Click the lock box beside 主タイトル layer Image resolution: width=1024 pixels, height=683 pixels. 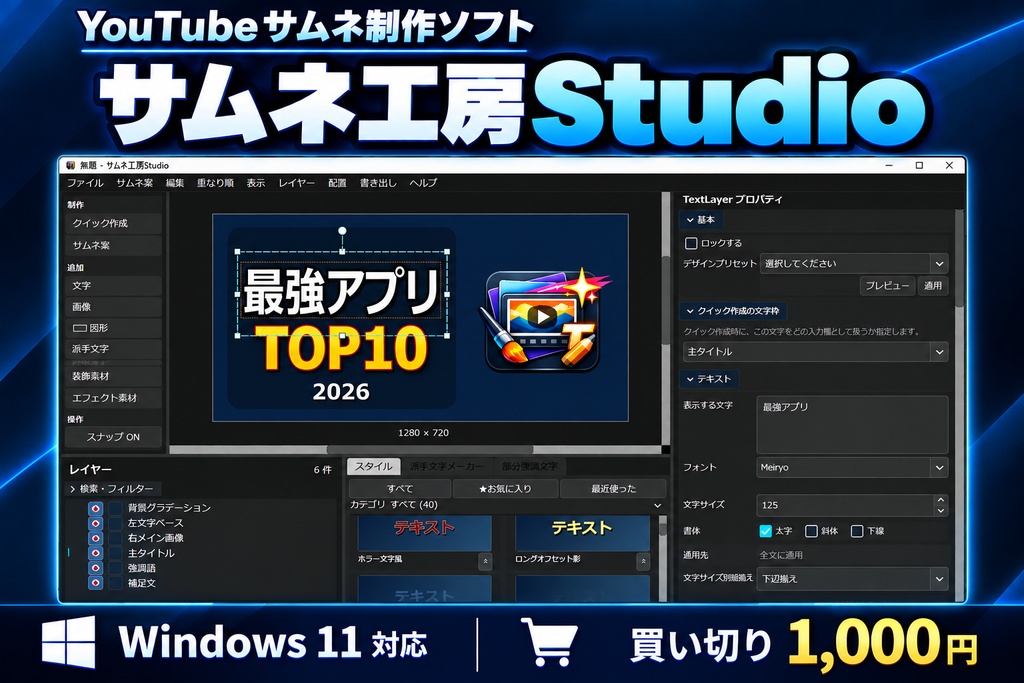pos(116,553)
